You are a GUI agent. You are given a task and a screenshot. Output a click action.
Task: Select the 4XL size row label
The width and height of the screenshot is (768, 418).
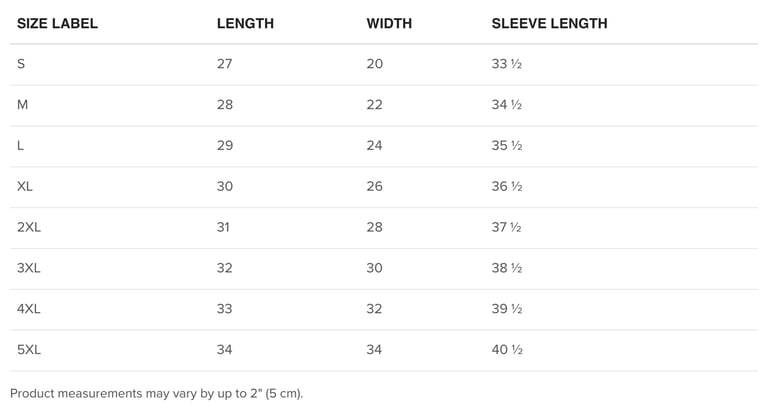pyautogui.click(x=29, y=309)
